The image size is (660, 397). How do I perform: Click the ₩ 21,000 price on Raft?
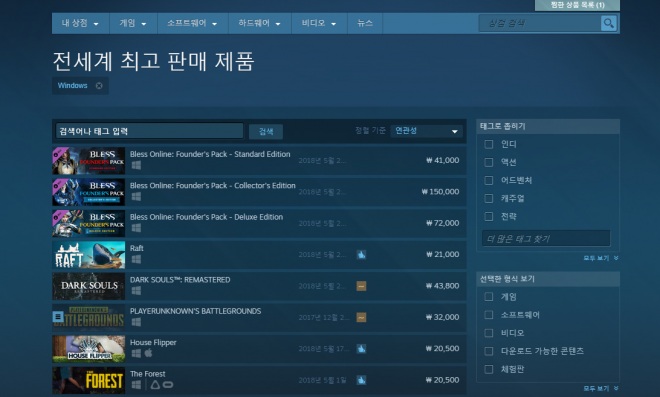pyautogui.click(x=442, y=254)
